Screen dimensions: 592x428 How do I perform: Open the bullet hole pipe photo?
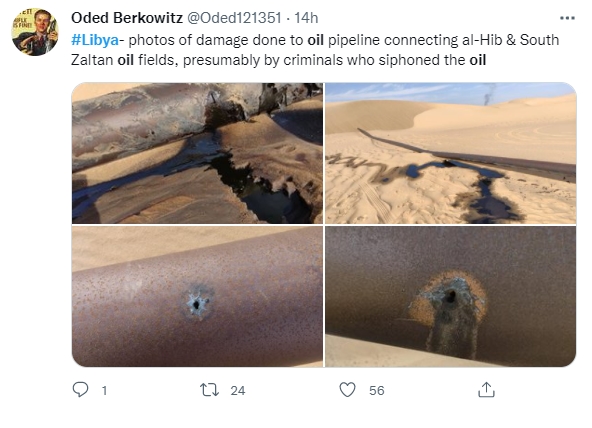197,297
